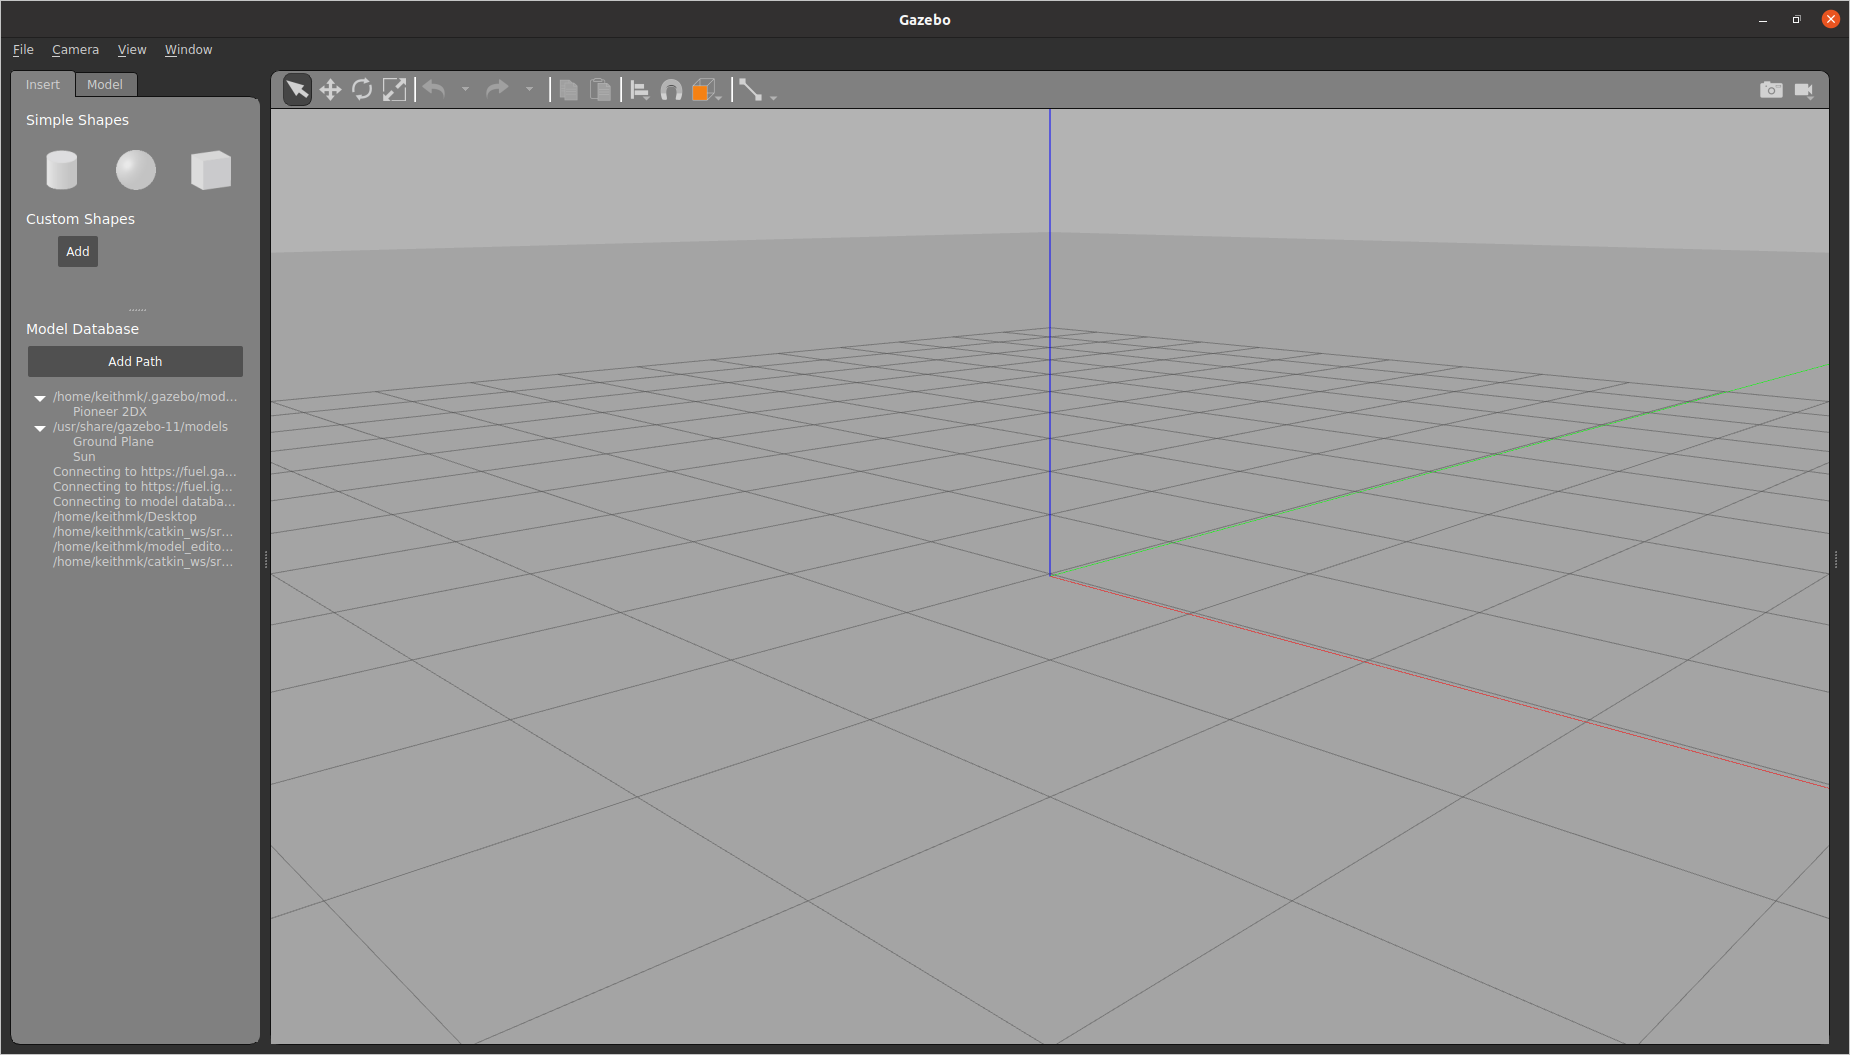This screenshot has height=1055, width=1850.
Task: Open the undo history dropdown arrow
Action: pos(465,90)
